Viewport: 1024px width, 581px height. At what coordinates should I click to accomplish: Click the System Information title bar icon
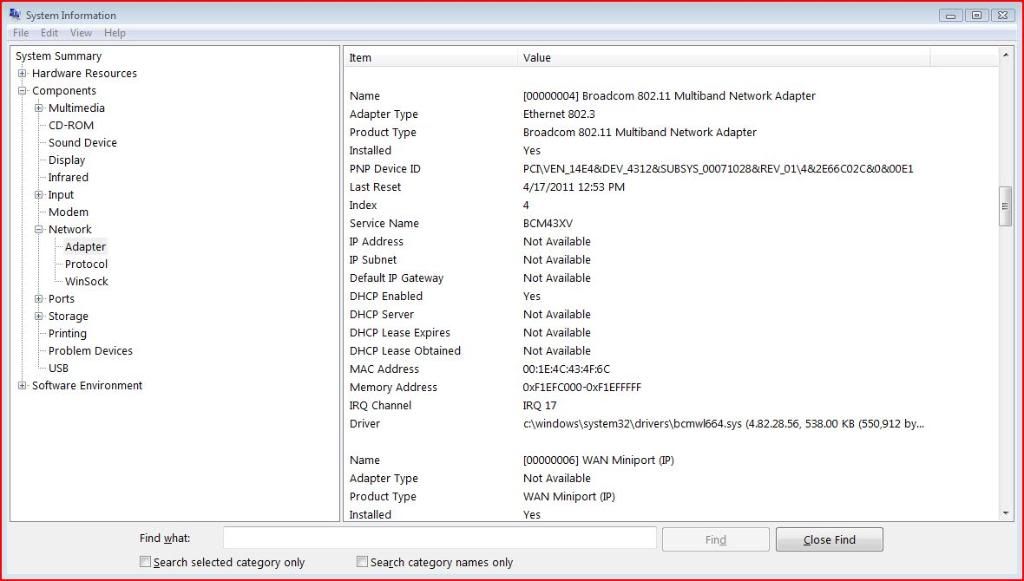(x=15, y=15)
